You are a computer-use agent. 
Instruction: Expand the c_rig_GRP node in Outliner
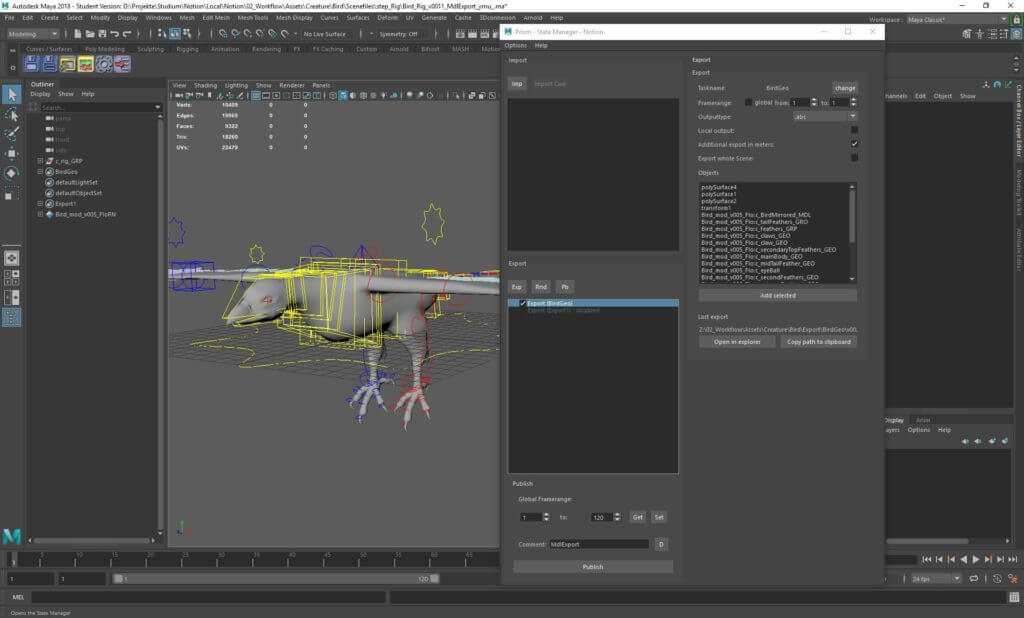[40, 161]
